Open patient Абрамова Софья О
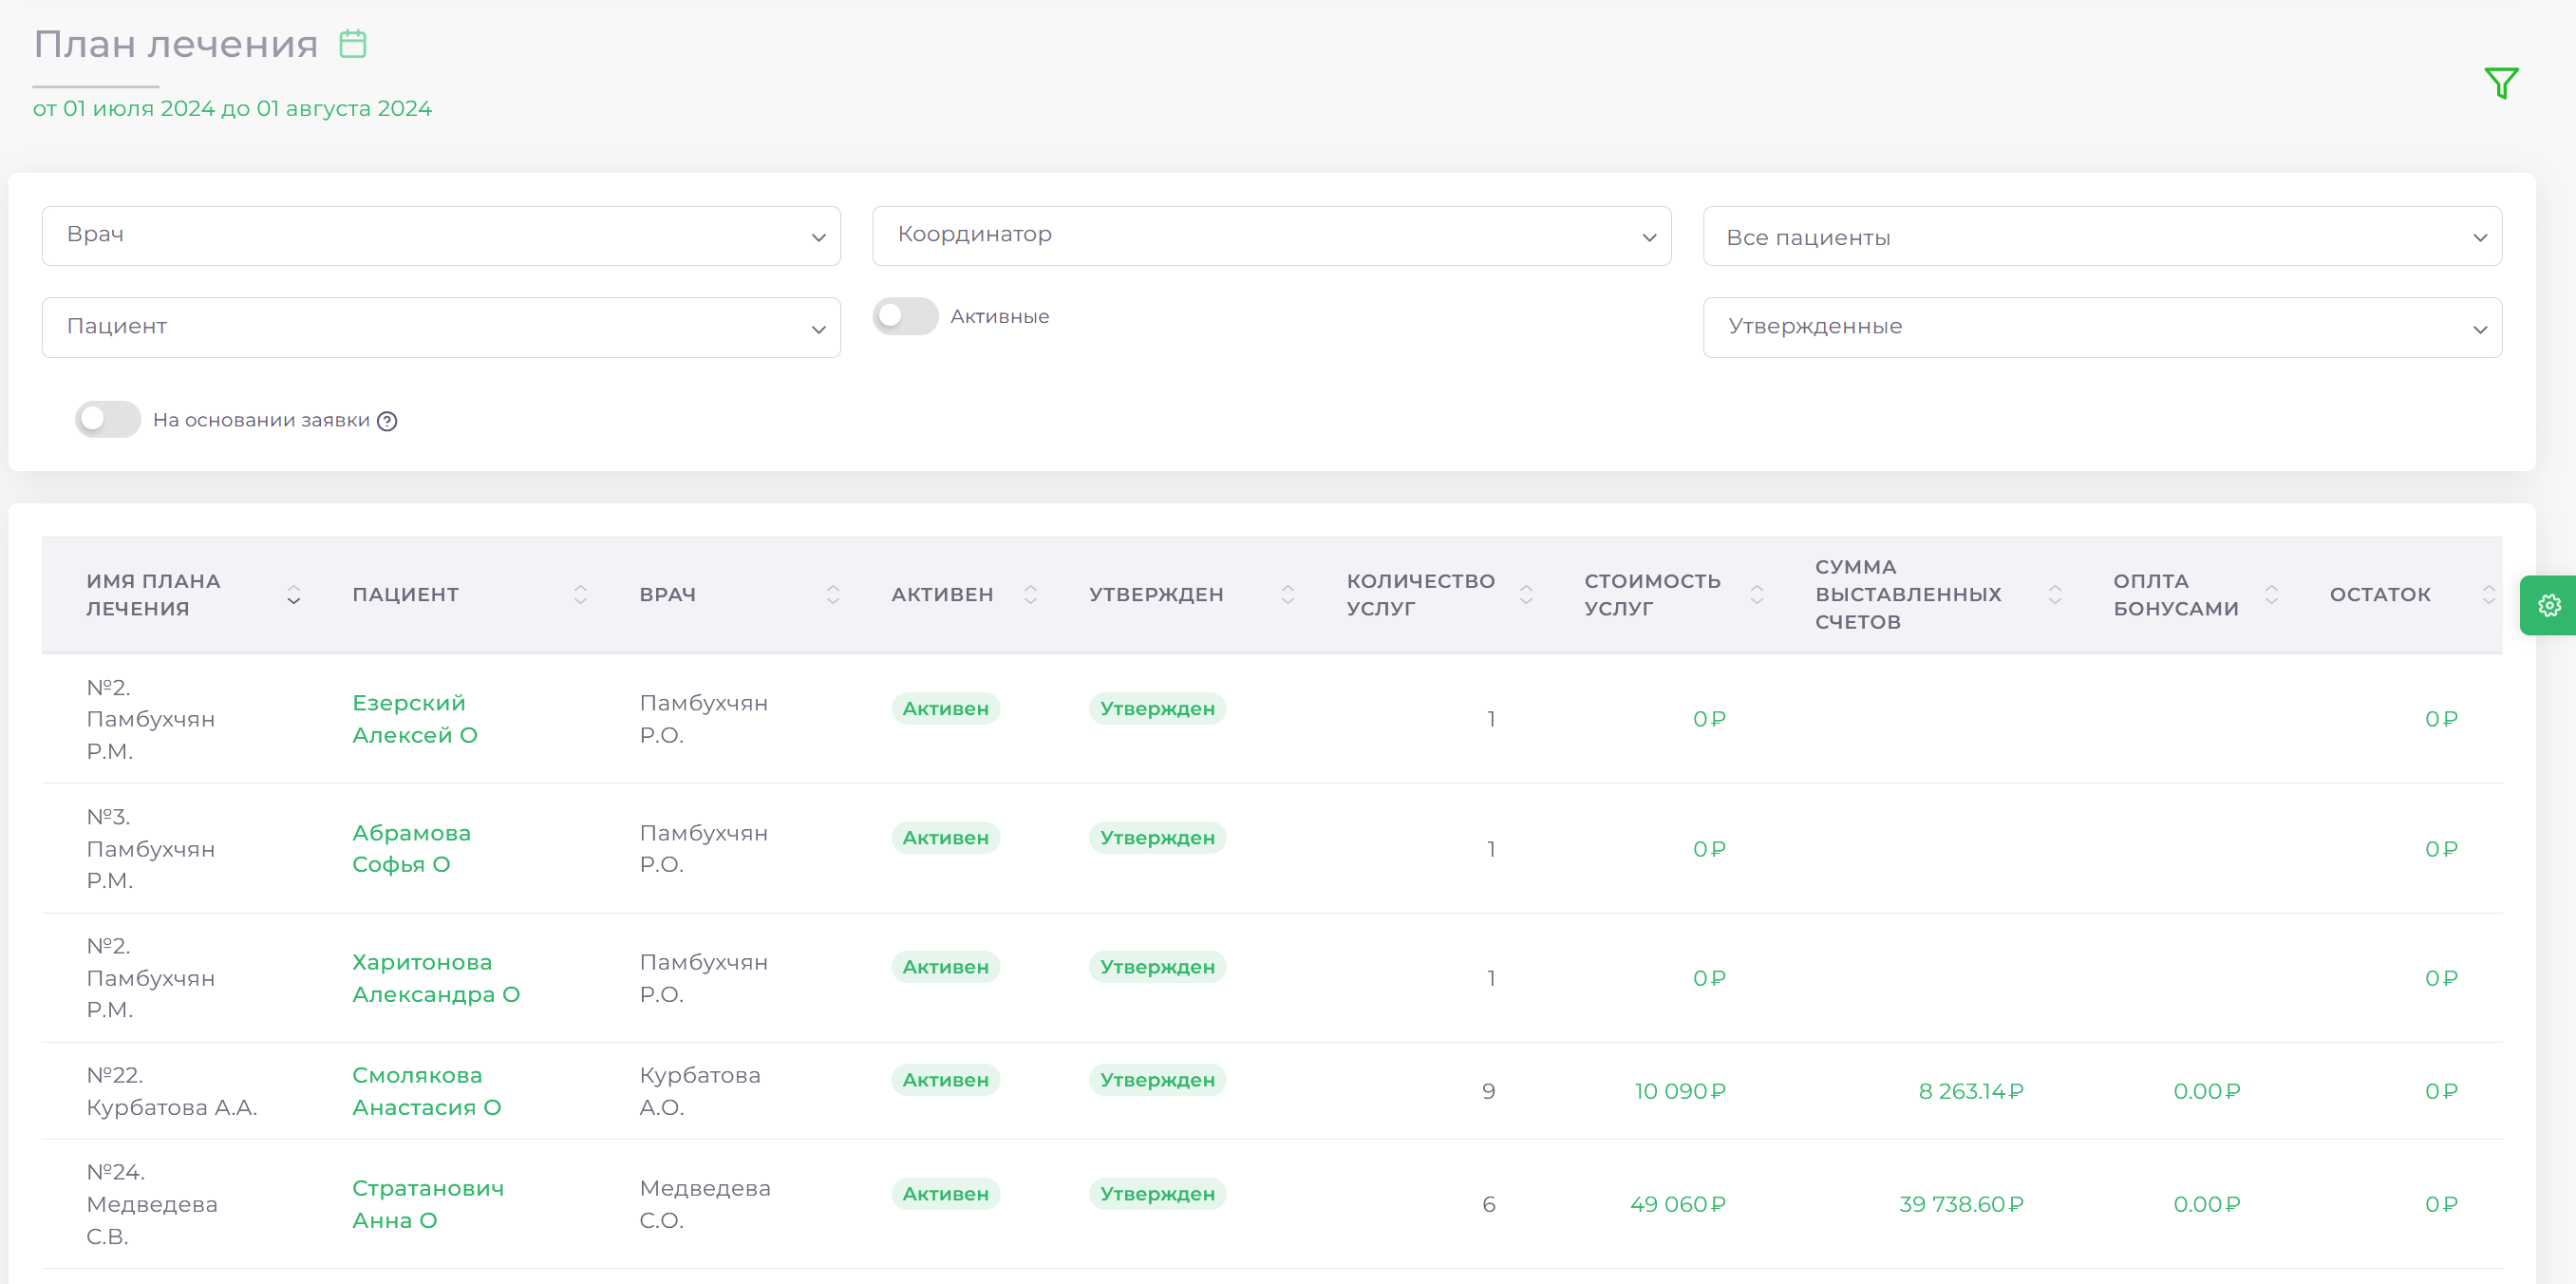 [x=411, y=849]
